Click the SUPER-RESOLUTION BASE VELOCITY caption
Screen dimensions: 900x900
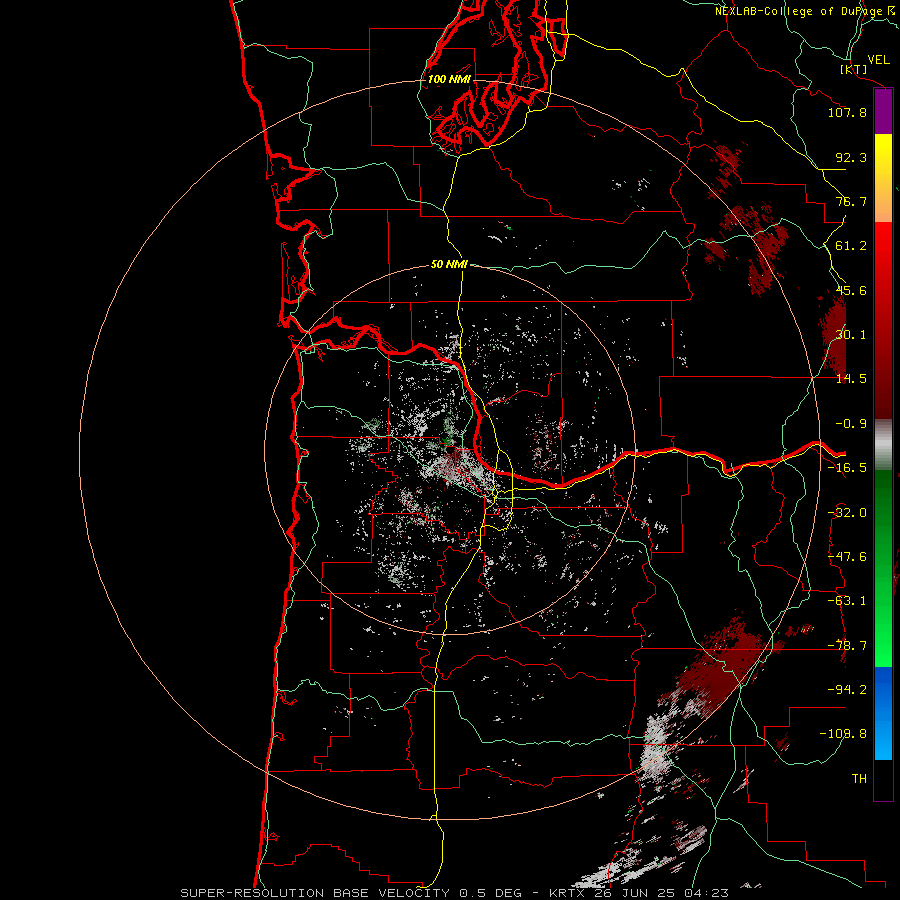tap(317, 893)
